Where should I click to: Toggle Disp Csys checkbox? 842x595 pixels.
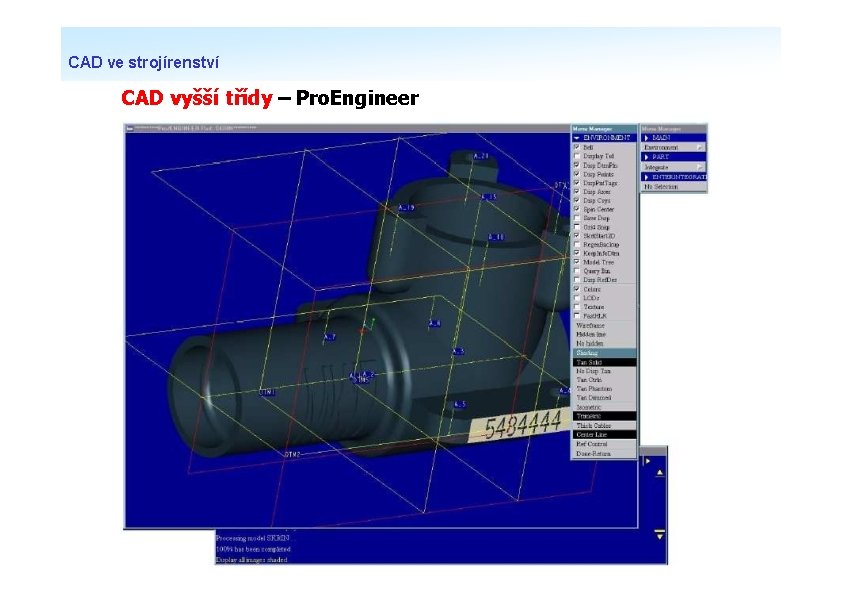point(577,200)
